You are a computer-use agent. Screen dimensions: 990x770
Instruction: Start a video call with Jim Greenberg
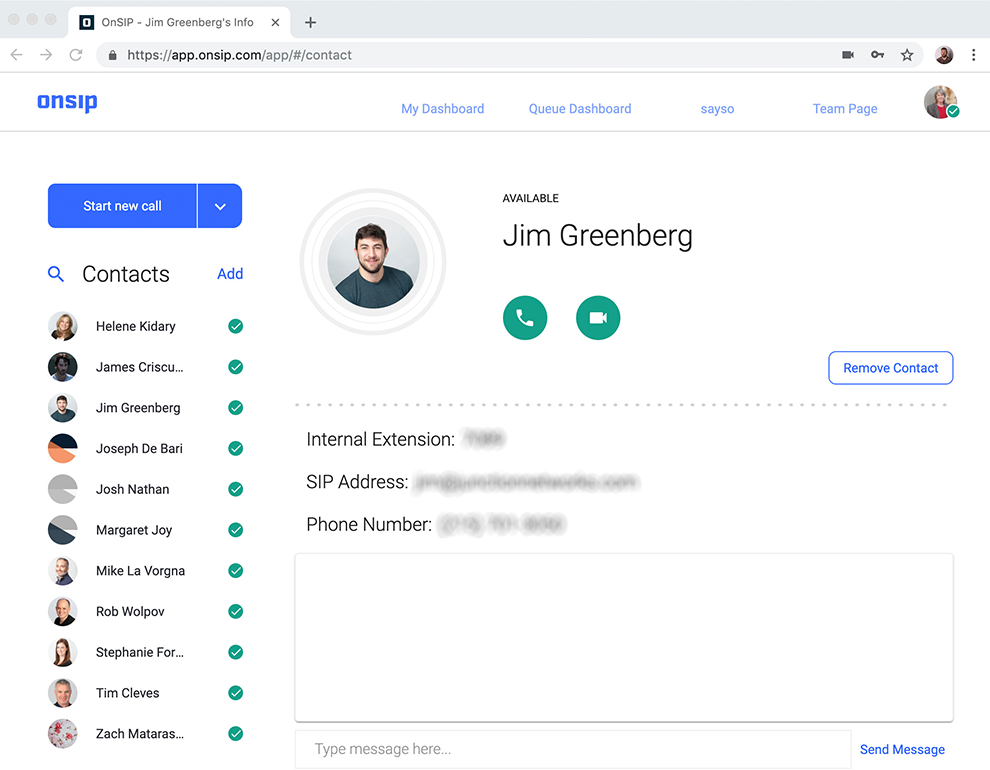point(598,317)
